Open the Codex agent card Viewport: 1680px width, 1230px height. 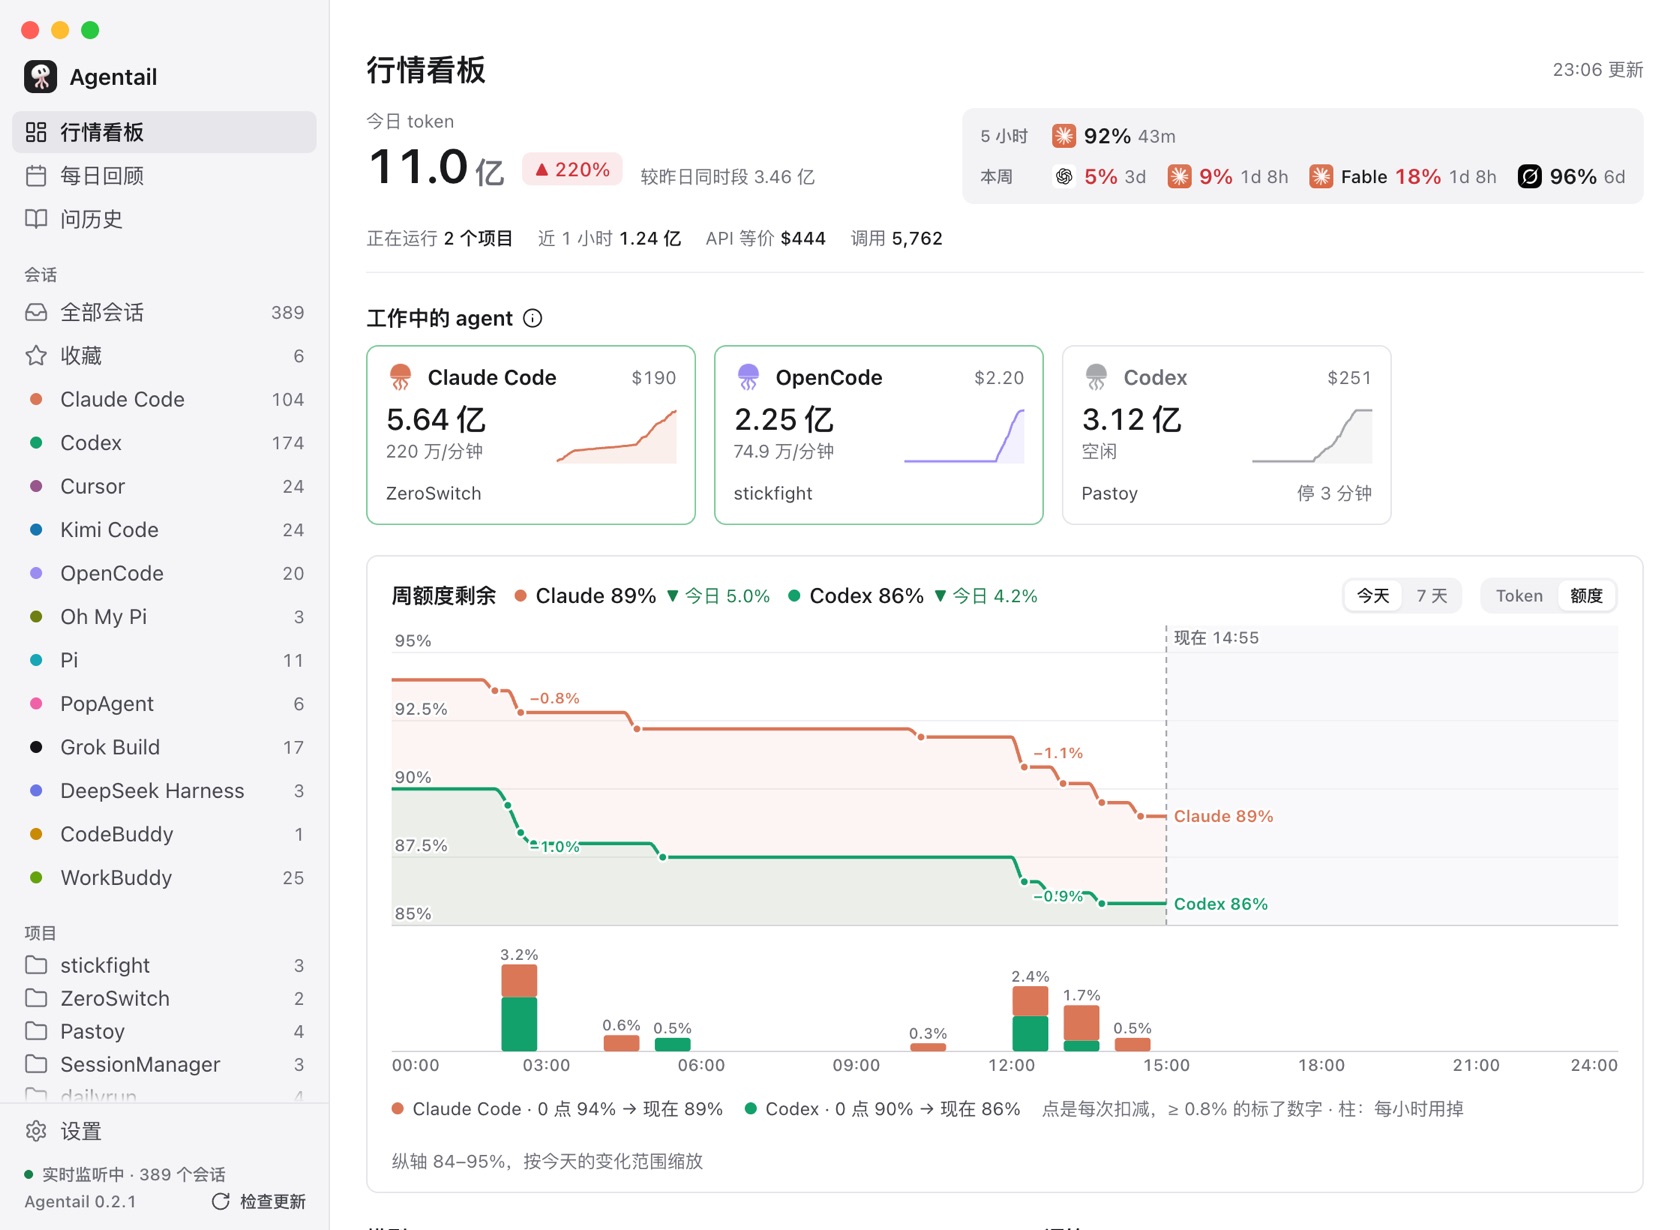coord(1227,435)
